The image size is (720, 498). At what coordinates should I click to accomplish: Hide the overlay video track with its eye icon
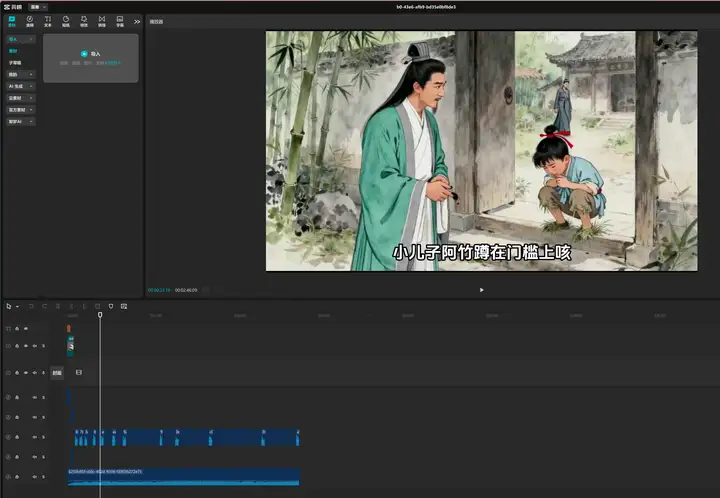pyautogui.click(x=26, y=346)
